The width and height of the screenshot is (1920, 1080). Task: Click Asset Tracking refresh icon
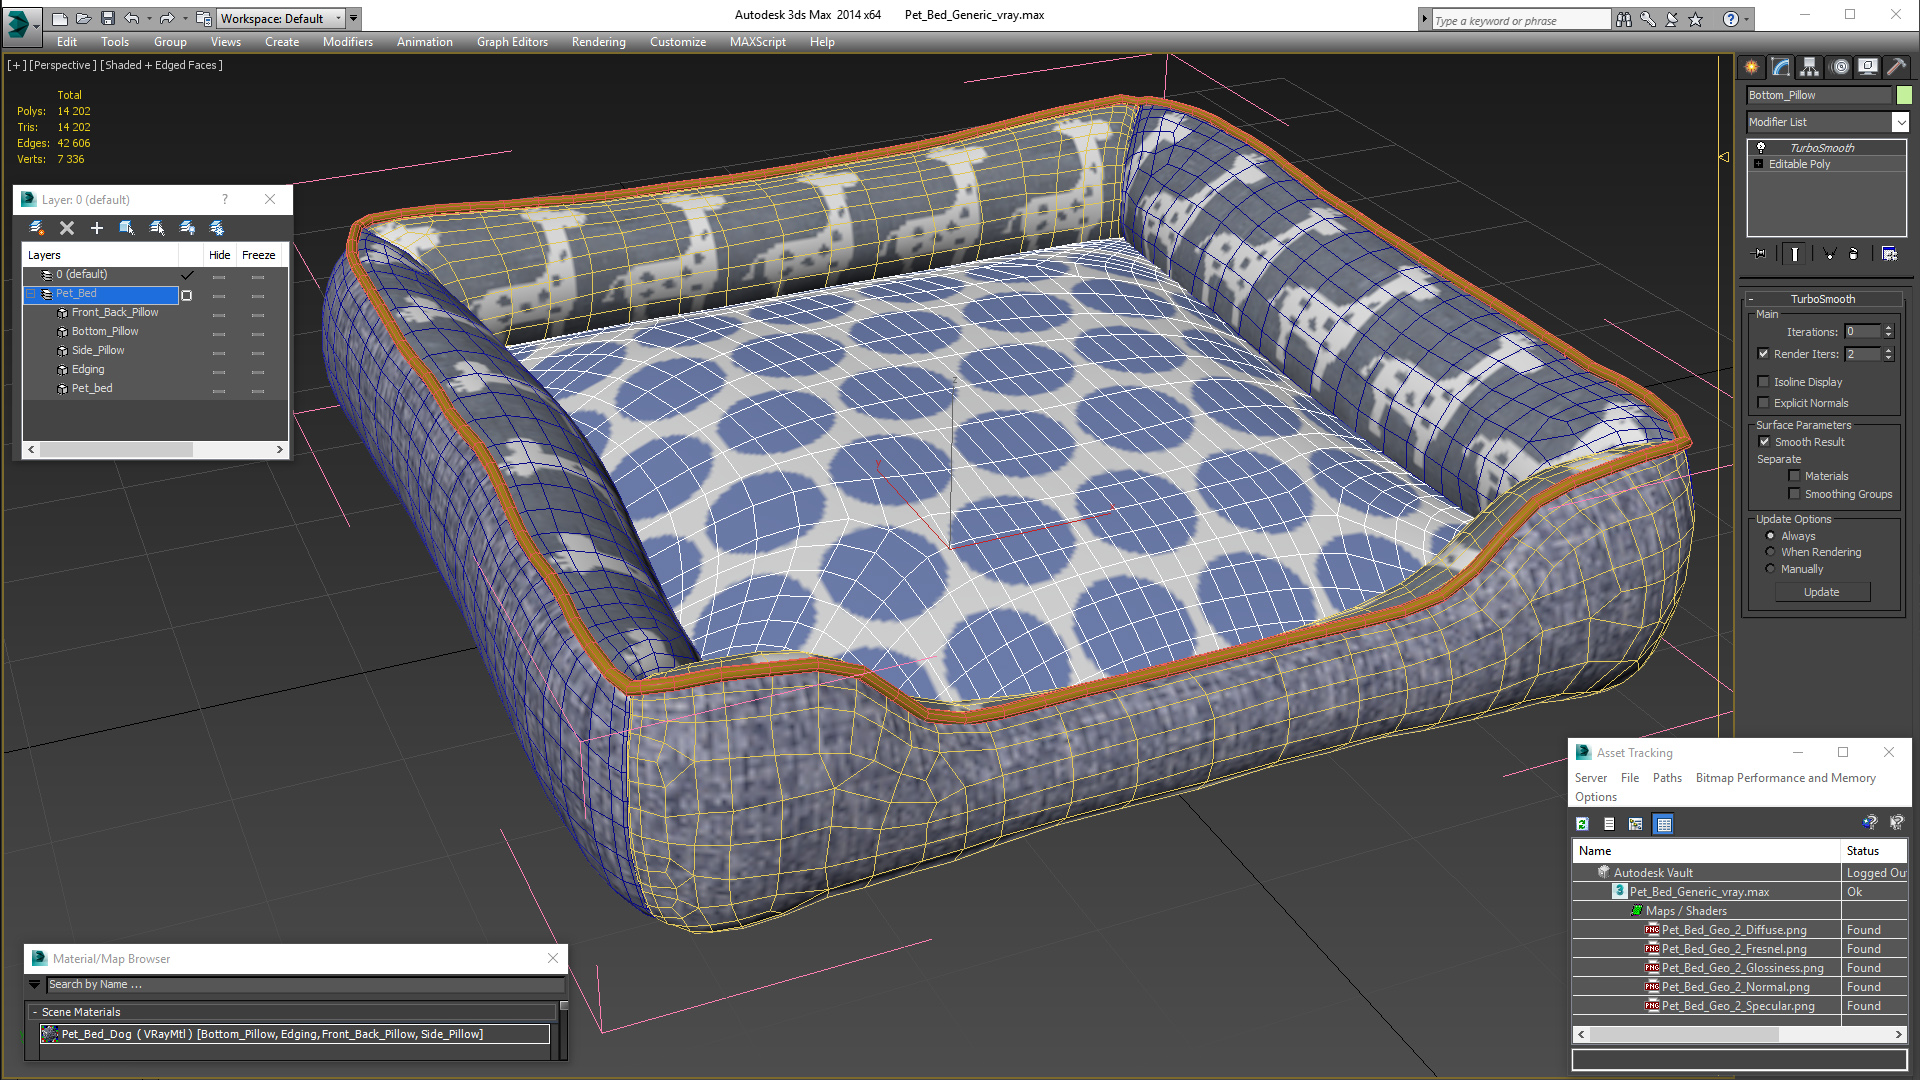[1582, 824]
